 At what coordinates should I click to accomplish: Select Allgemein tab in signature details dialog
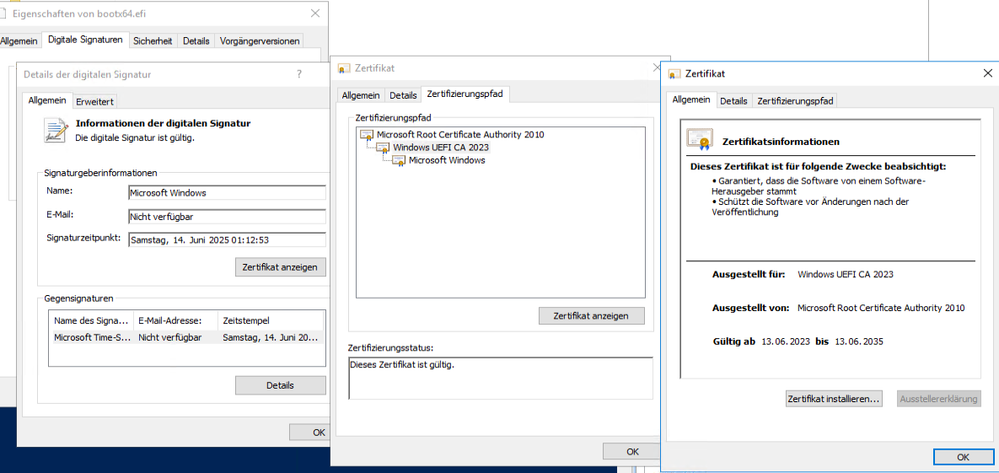coord(47,100)
